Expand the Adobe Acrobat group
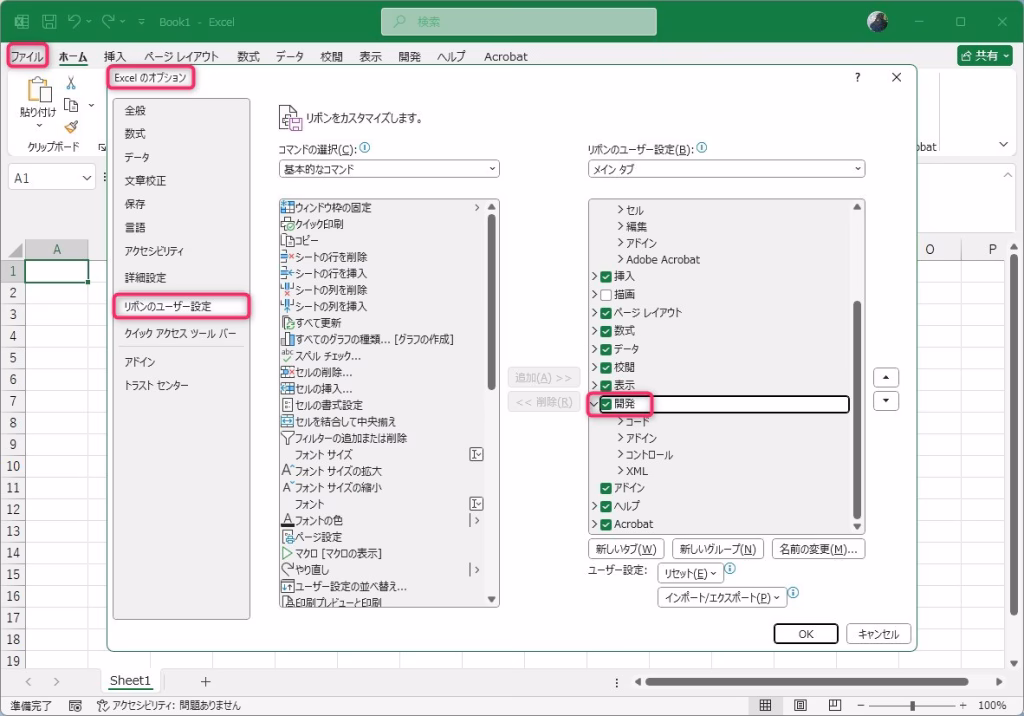This screenshot has height=716, width=1024. [620, 259]
